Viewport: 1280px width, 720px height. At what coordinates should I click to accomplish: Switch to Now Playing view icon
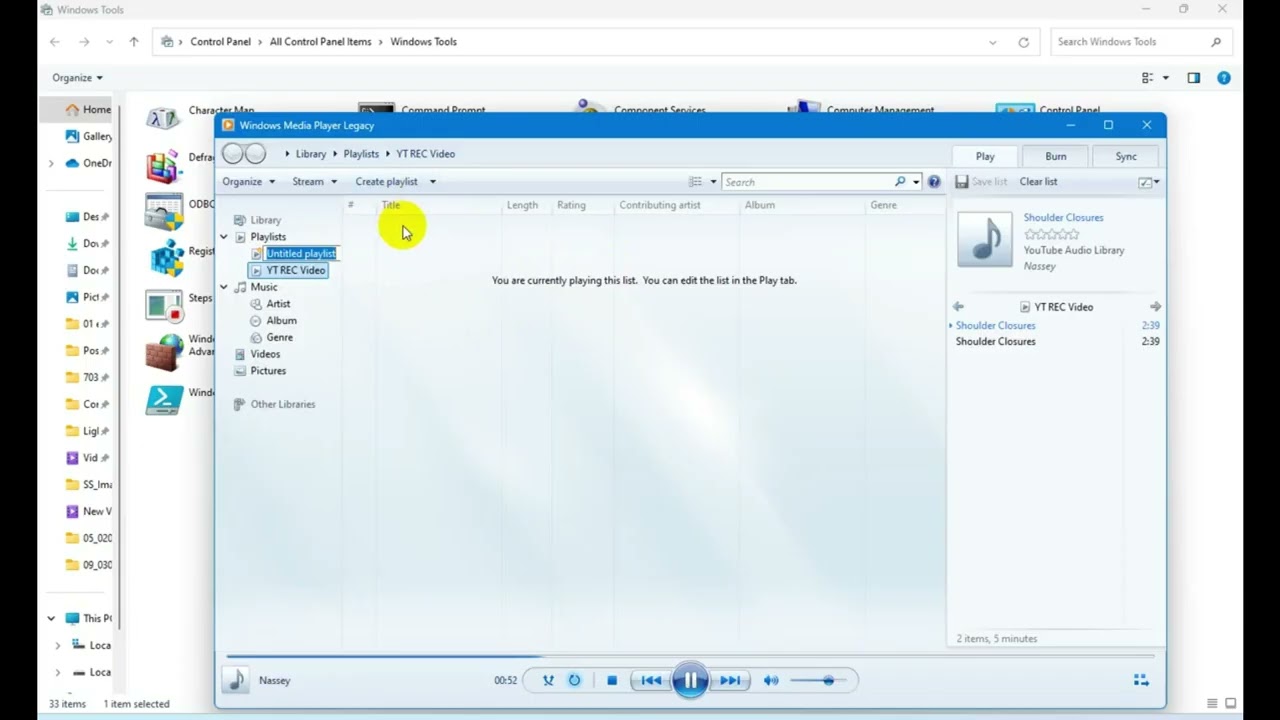(1141, 680)
